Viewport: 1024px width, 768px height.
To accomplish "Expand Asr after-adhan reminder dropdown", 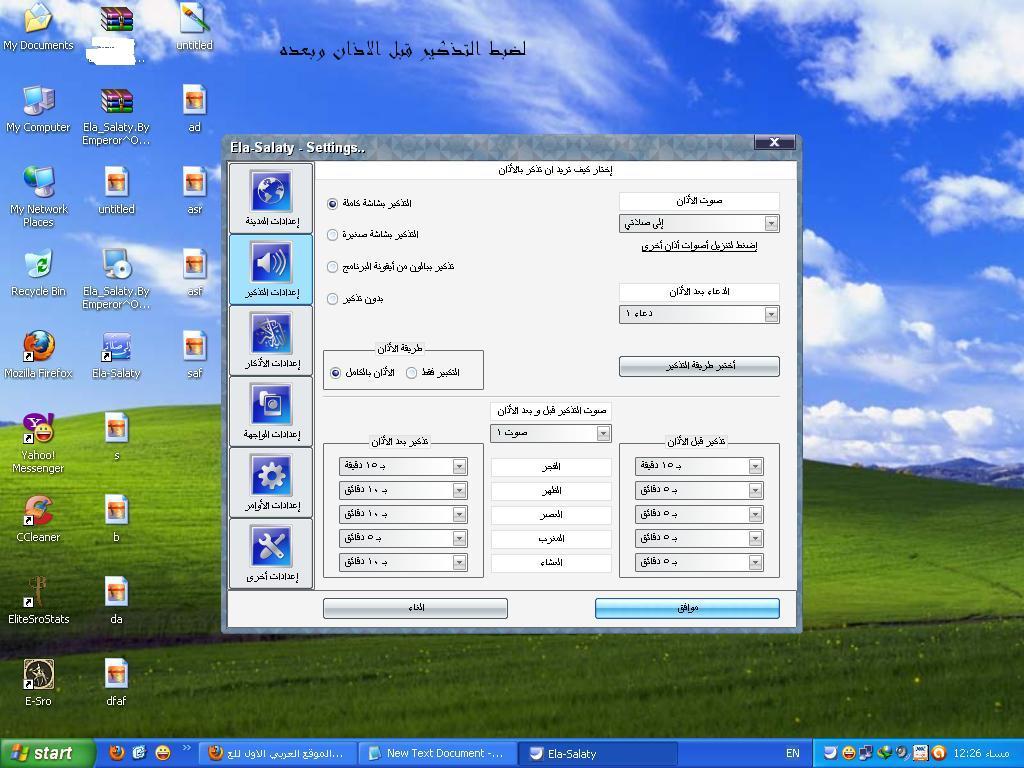I will [x=403, y=515].
